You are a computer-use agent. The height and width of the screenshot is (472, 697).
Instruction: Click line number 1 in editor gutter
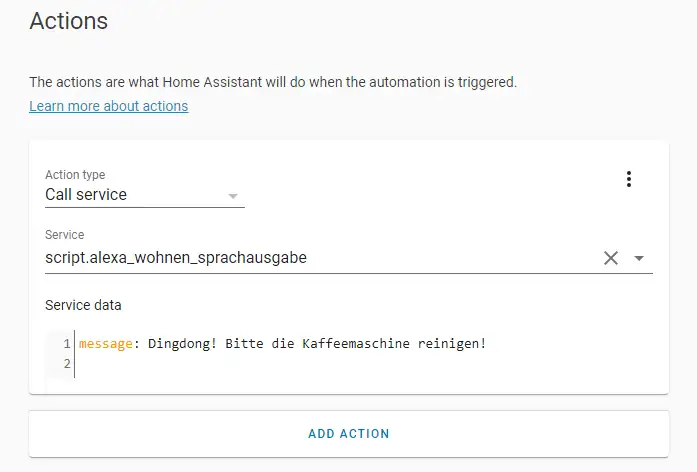click(67, 344)
